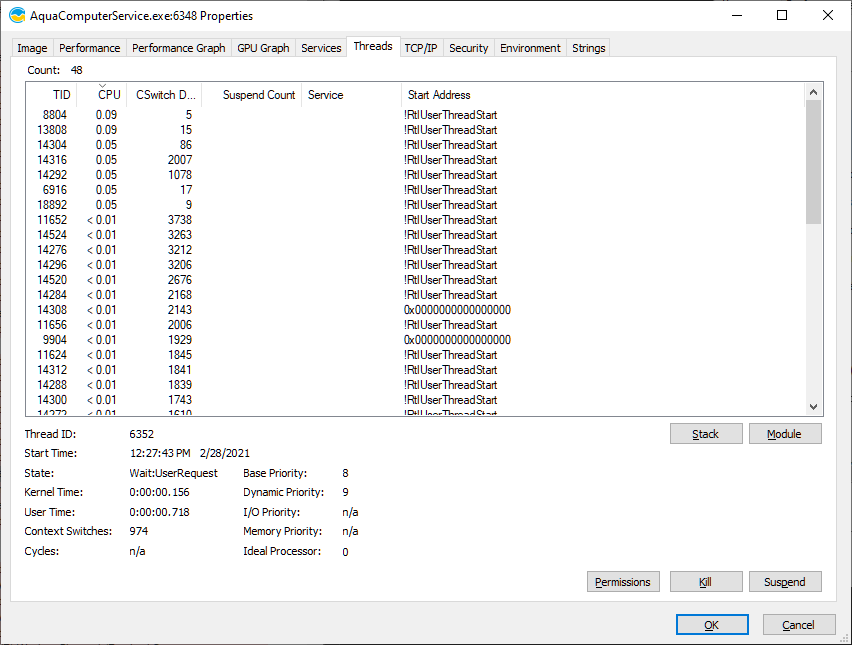Open the Performance tab

(90, 48)
